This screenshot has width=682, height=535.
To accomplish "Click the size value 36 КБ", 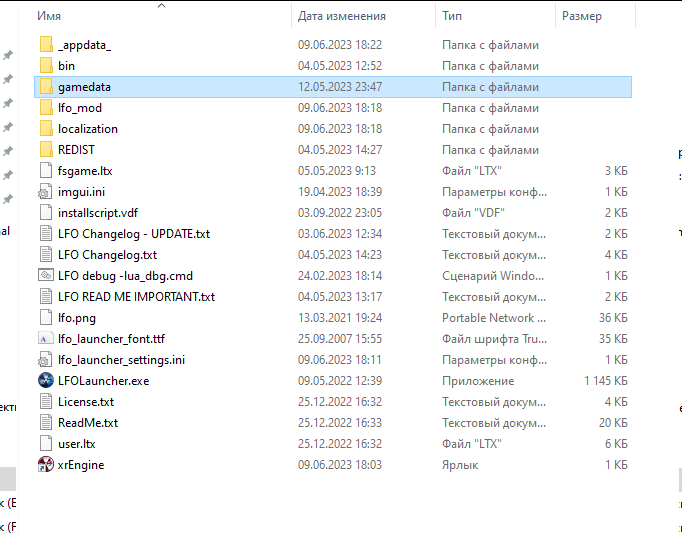I will tap(613, 318).
